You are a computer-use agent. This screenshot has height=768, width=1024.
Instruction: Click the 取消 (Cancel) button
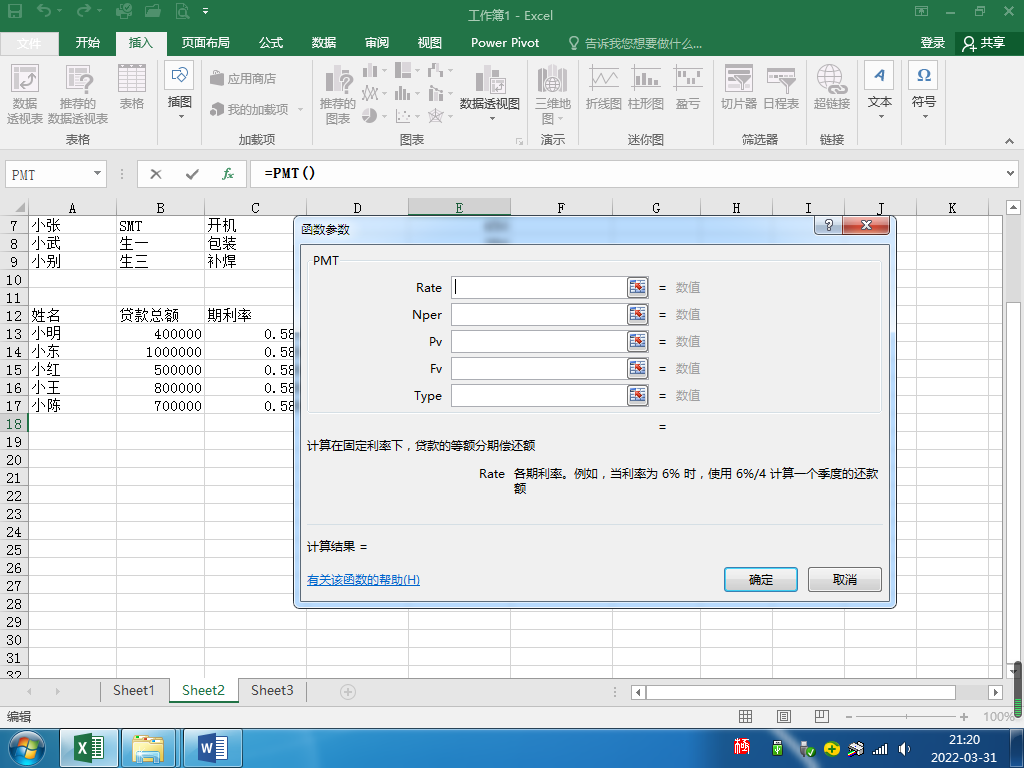[x=844, y=579]
